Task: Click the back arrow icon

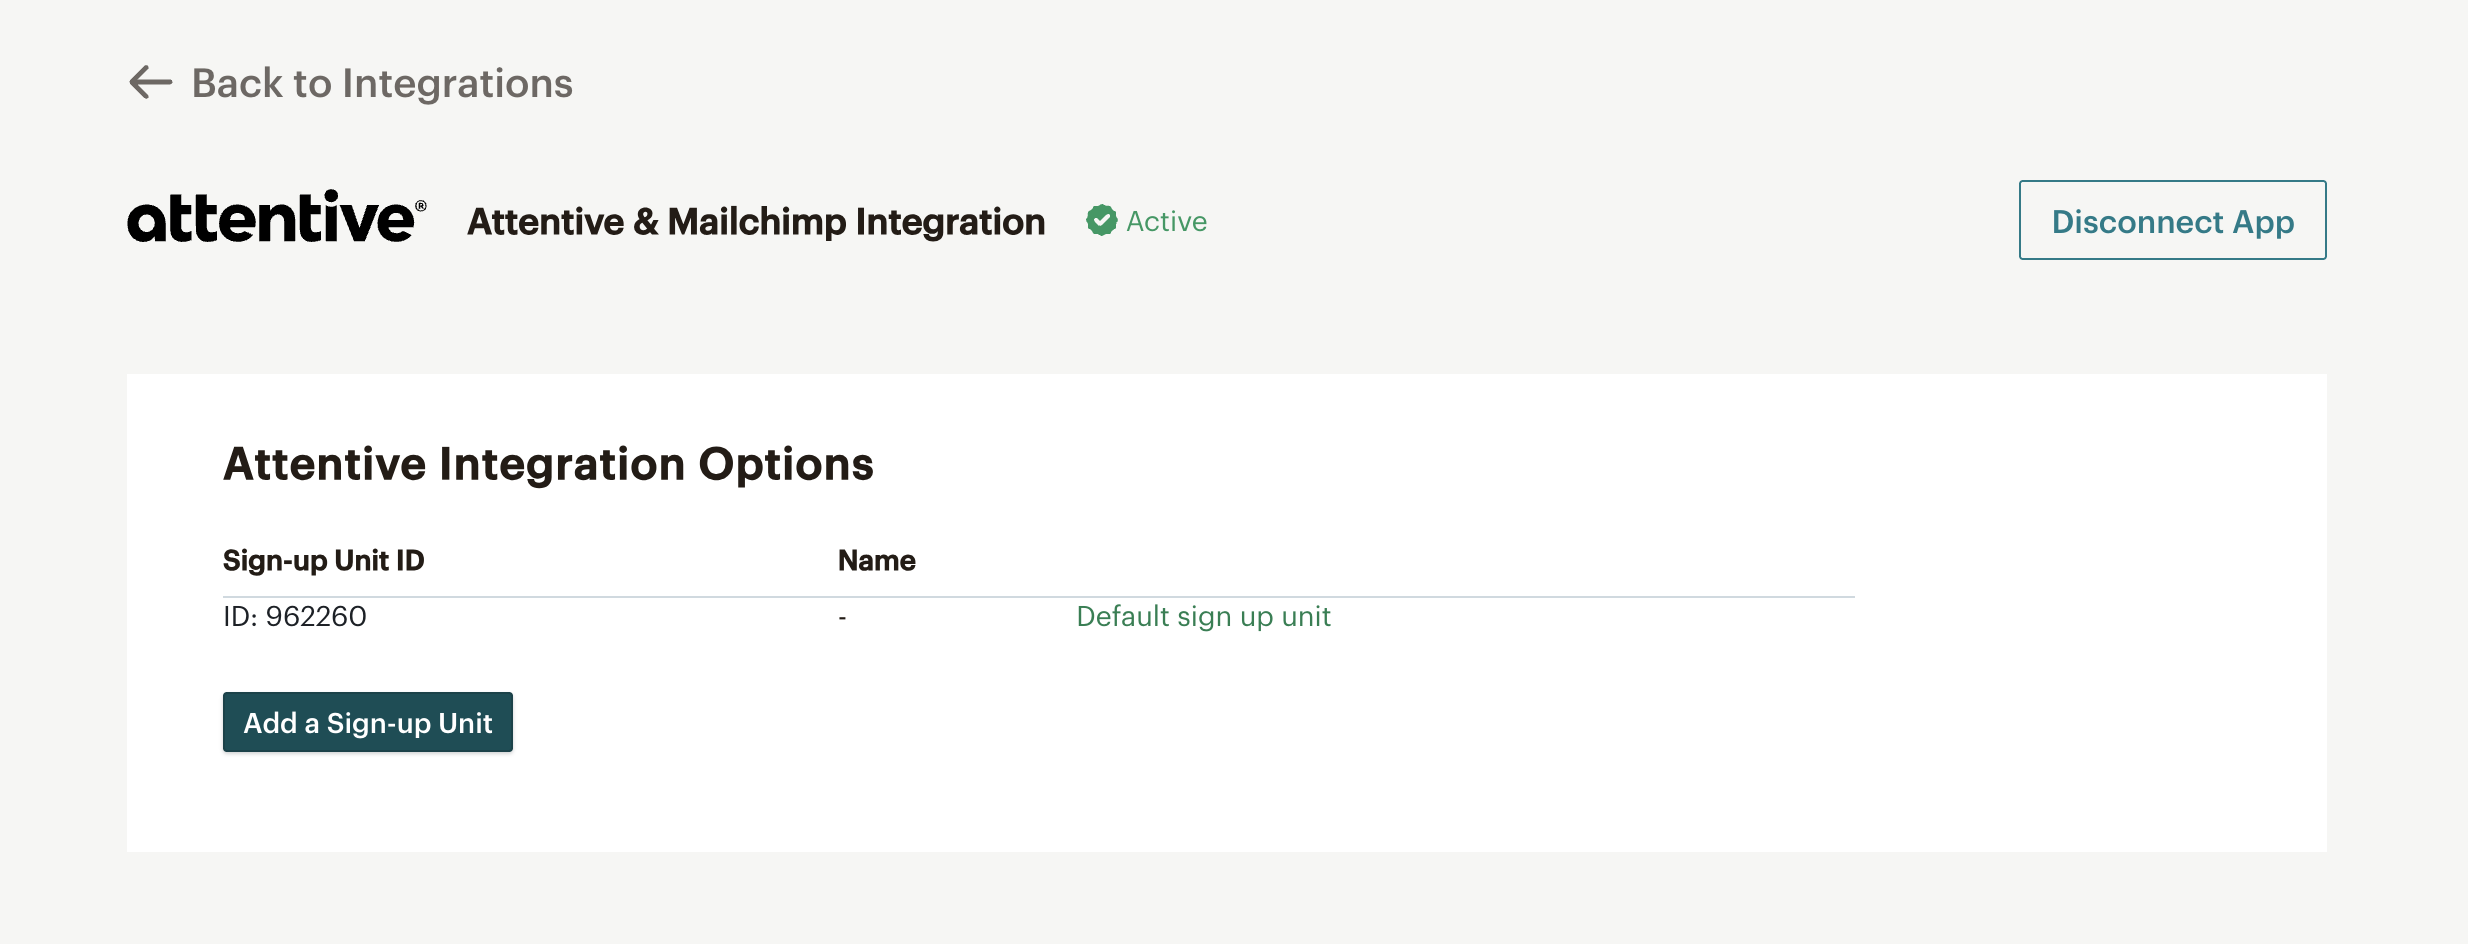Action: [151, 82]
